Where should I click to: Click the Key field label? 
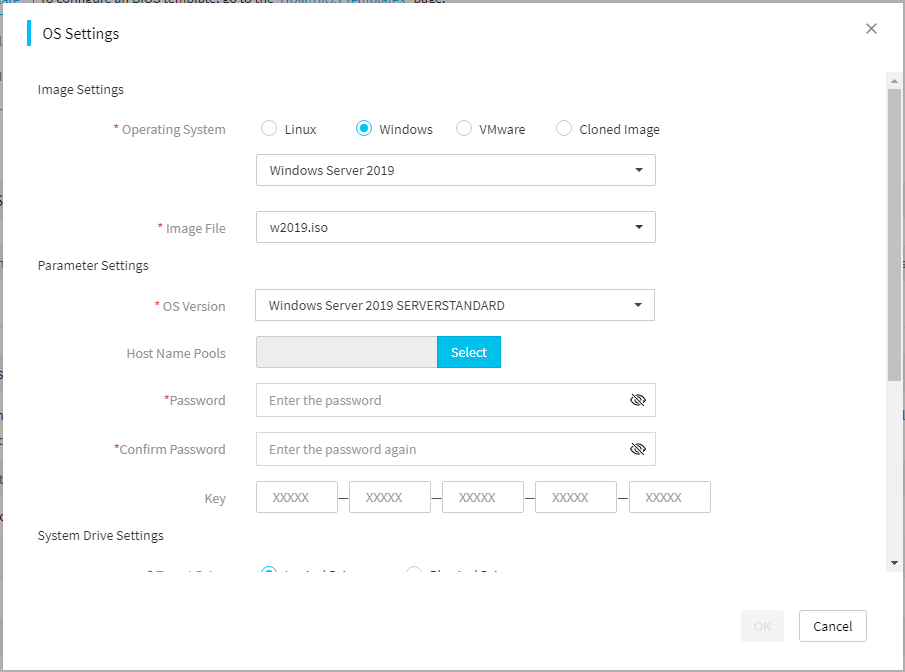click(x=215, y=498)
